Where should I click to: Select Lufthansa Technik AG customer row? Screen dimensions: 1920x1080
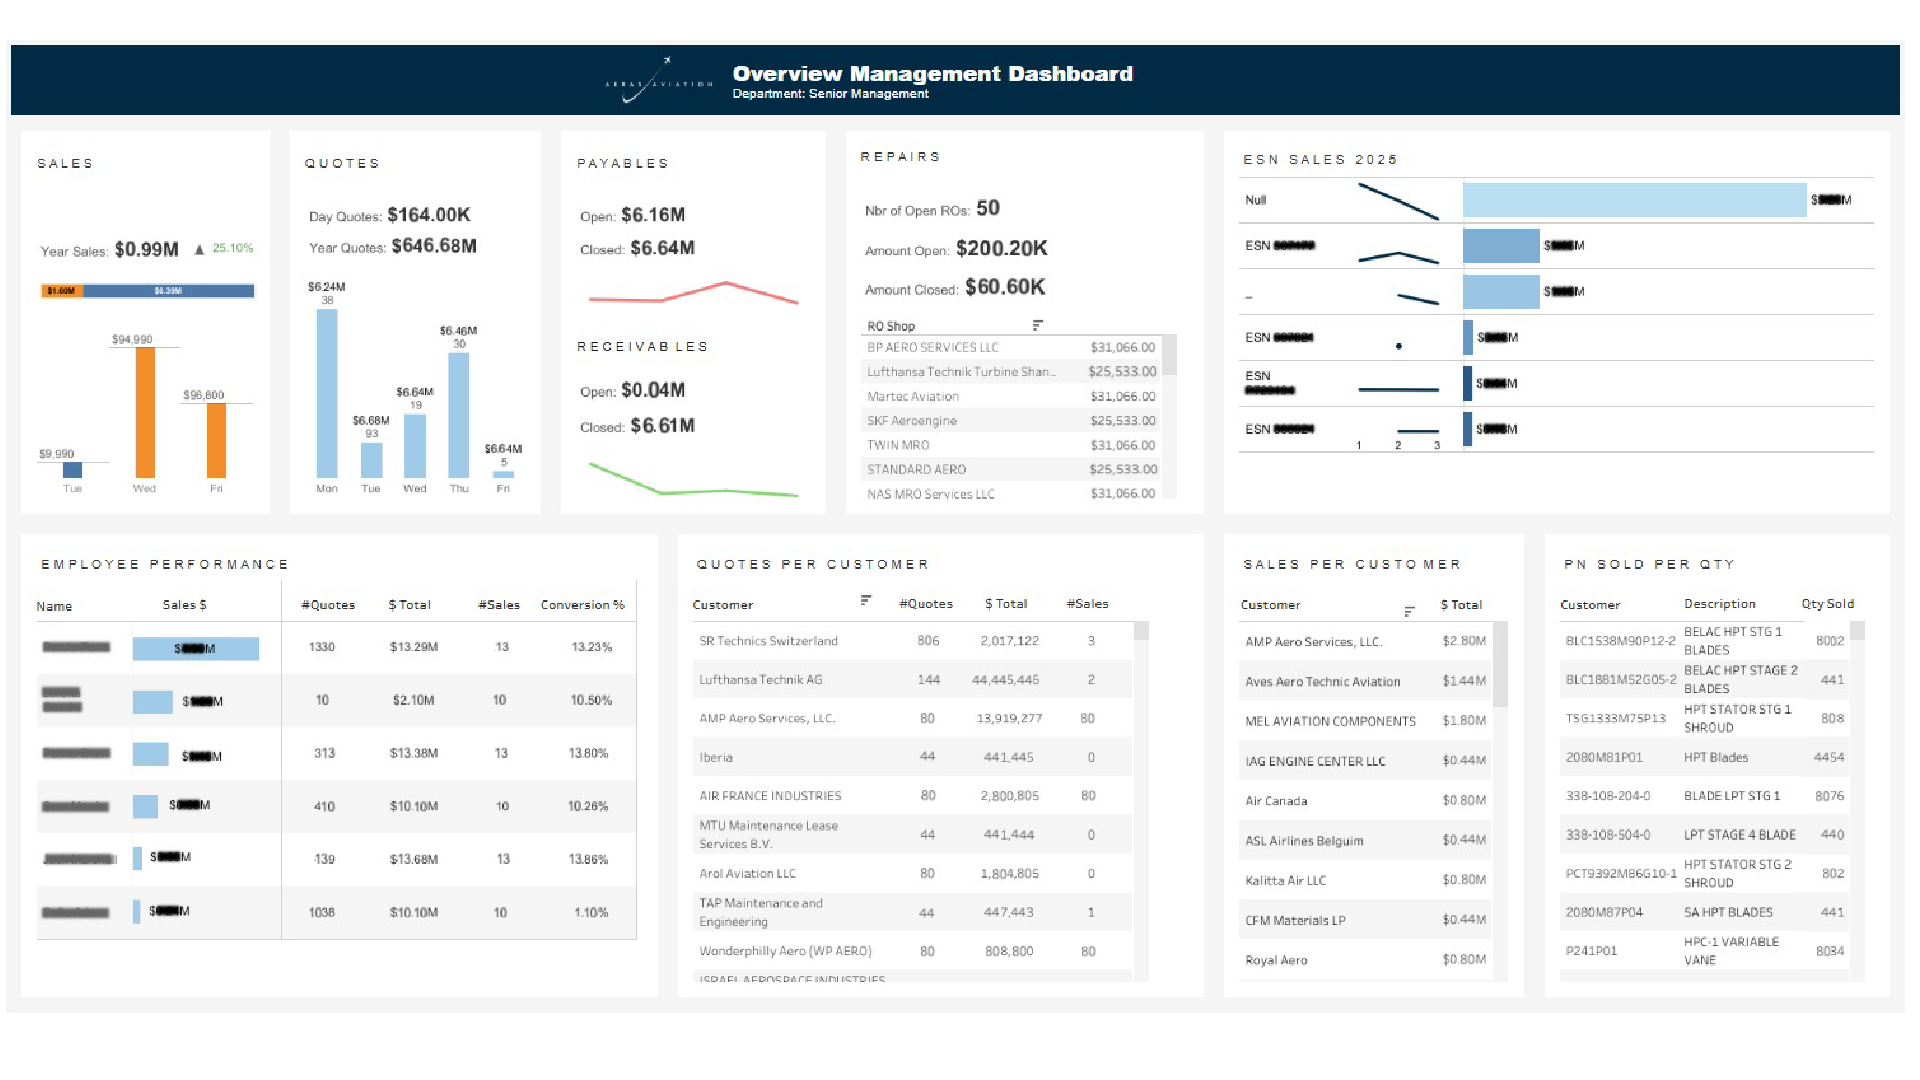pyautogui.click(x=912, y=679)
